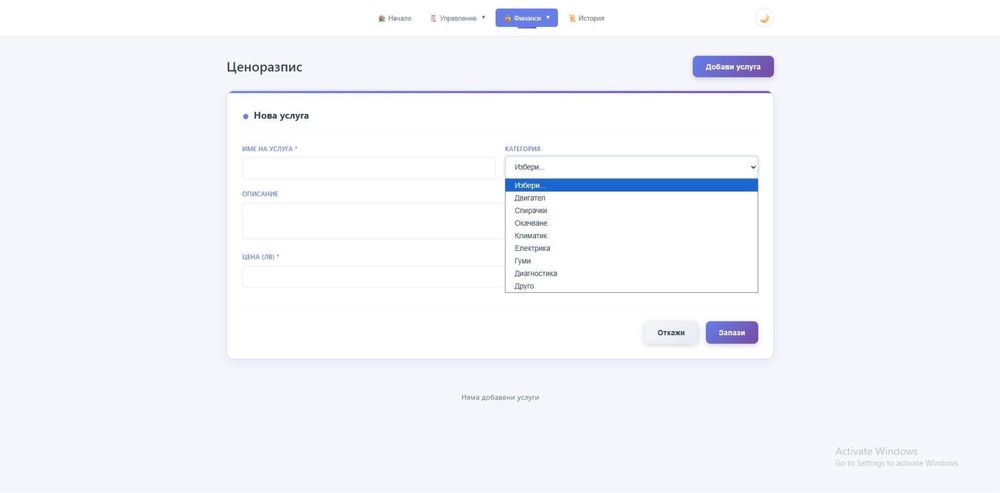Click the house icon next to Начало
This screenshot has height=493, width=1000.
click(382, 18)
